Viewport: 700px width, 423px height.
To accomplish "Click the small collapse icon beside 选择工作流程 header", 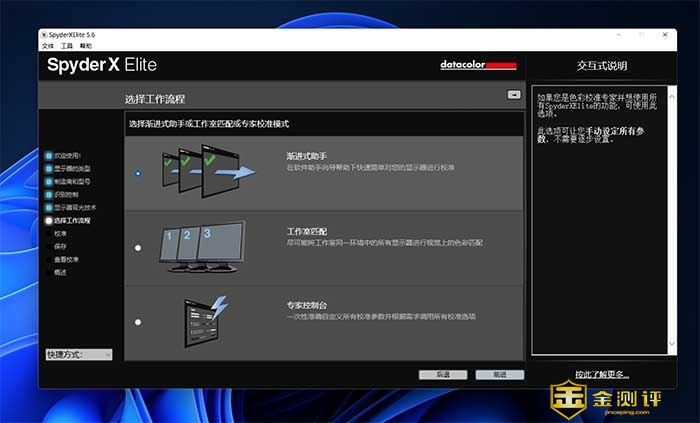I will tap(514, 95).
